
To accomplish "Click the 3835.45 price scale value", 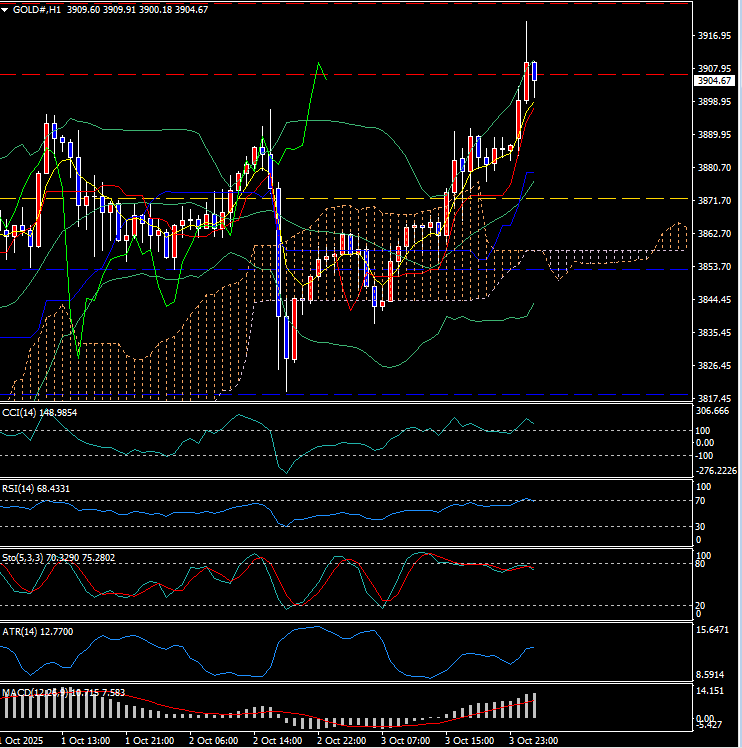I will click(712, 333).
